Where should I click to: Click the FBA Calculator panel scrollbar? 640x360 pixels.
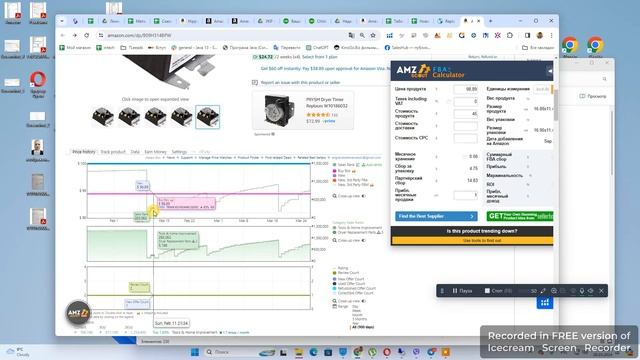click(x=556, y=105)
